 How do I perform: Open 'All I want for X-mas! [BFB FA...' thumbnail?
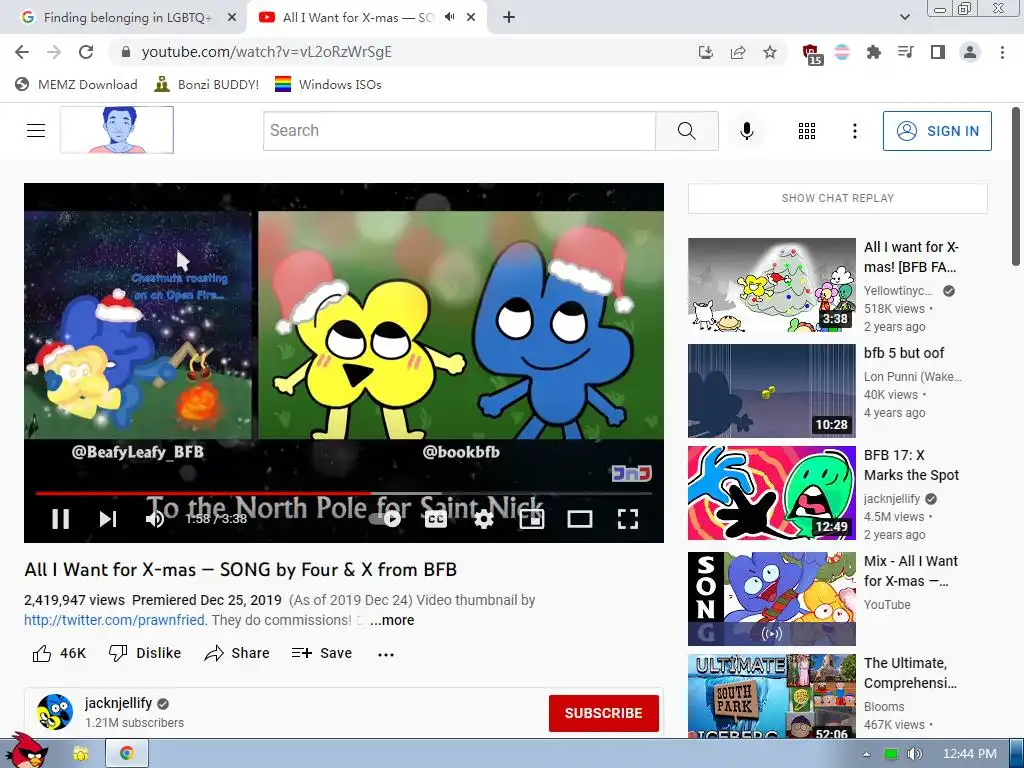pos(771,285)
